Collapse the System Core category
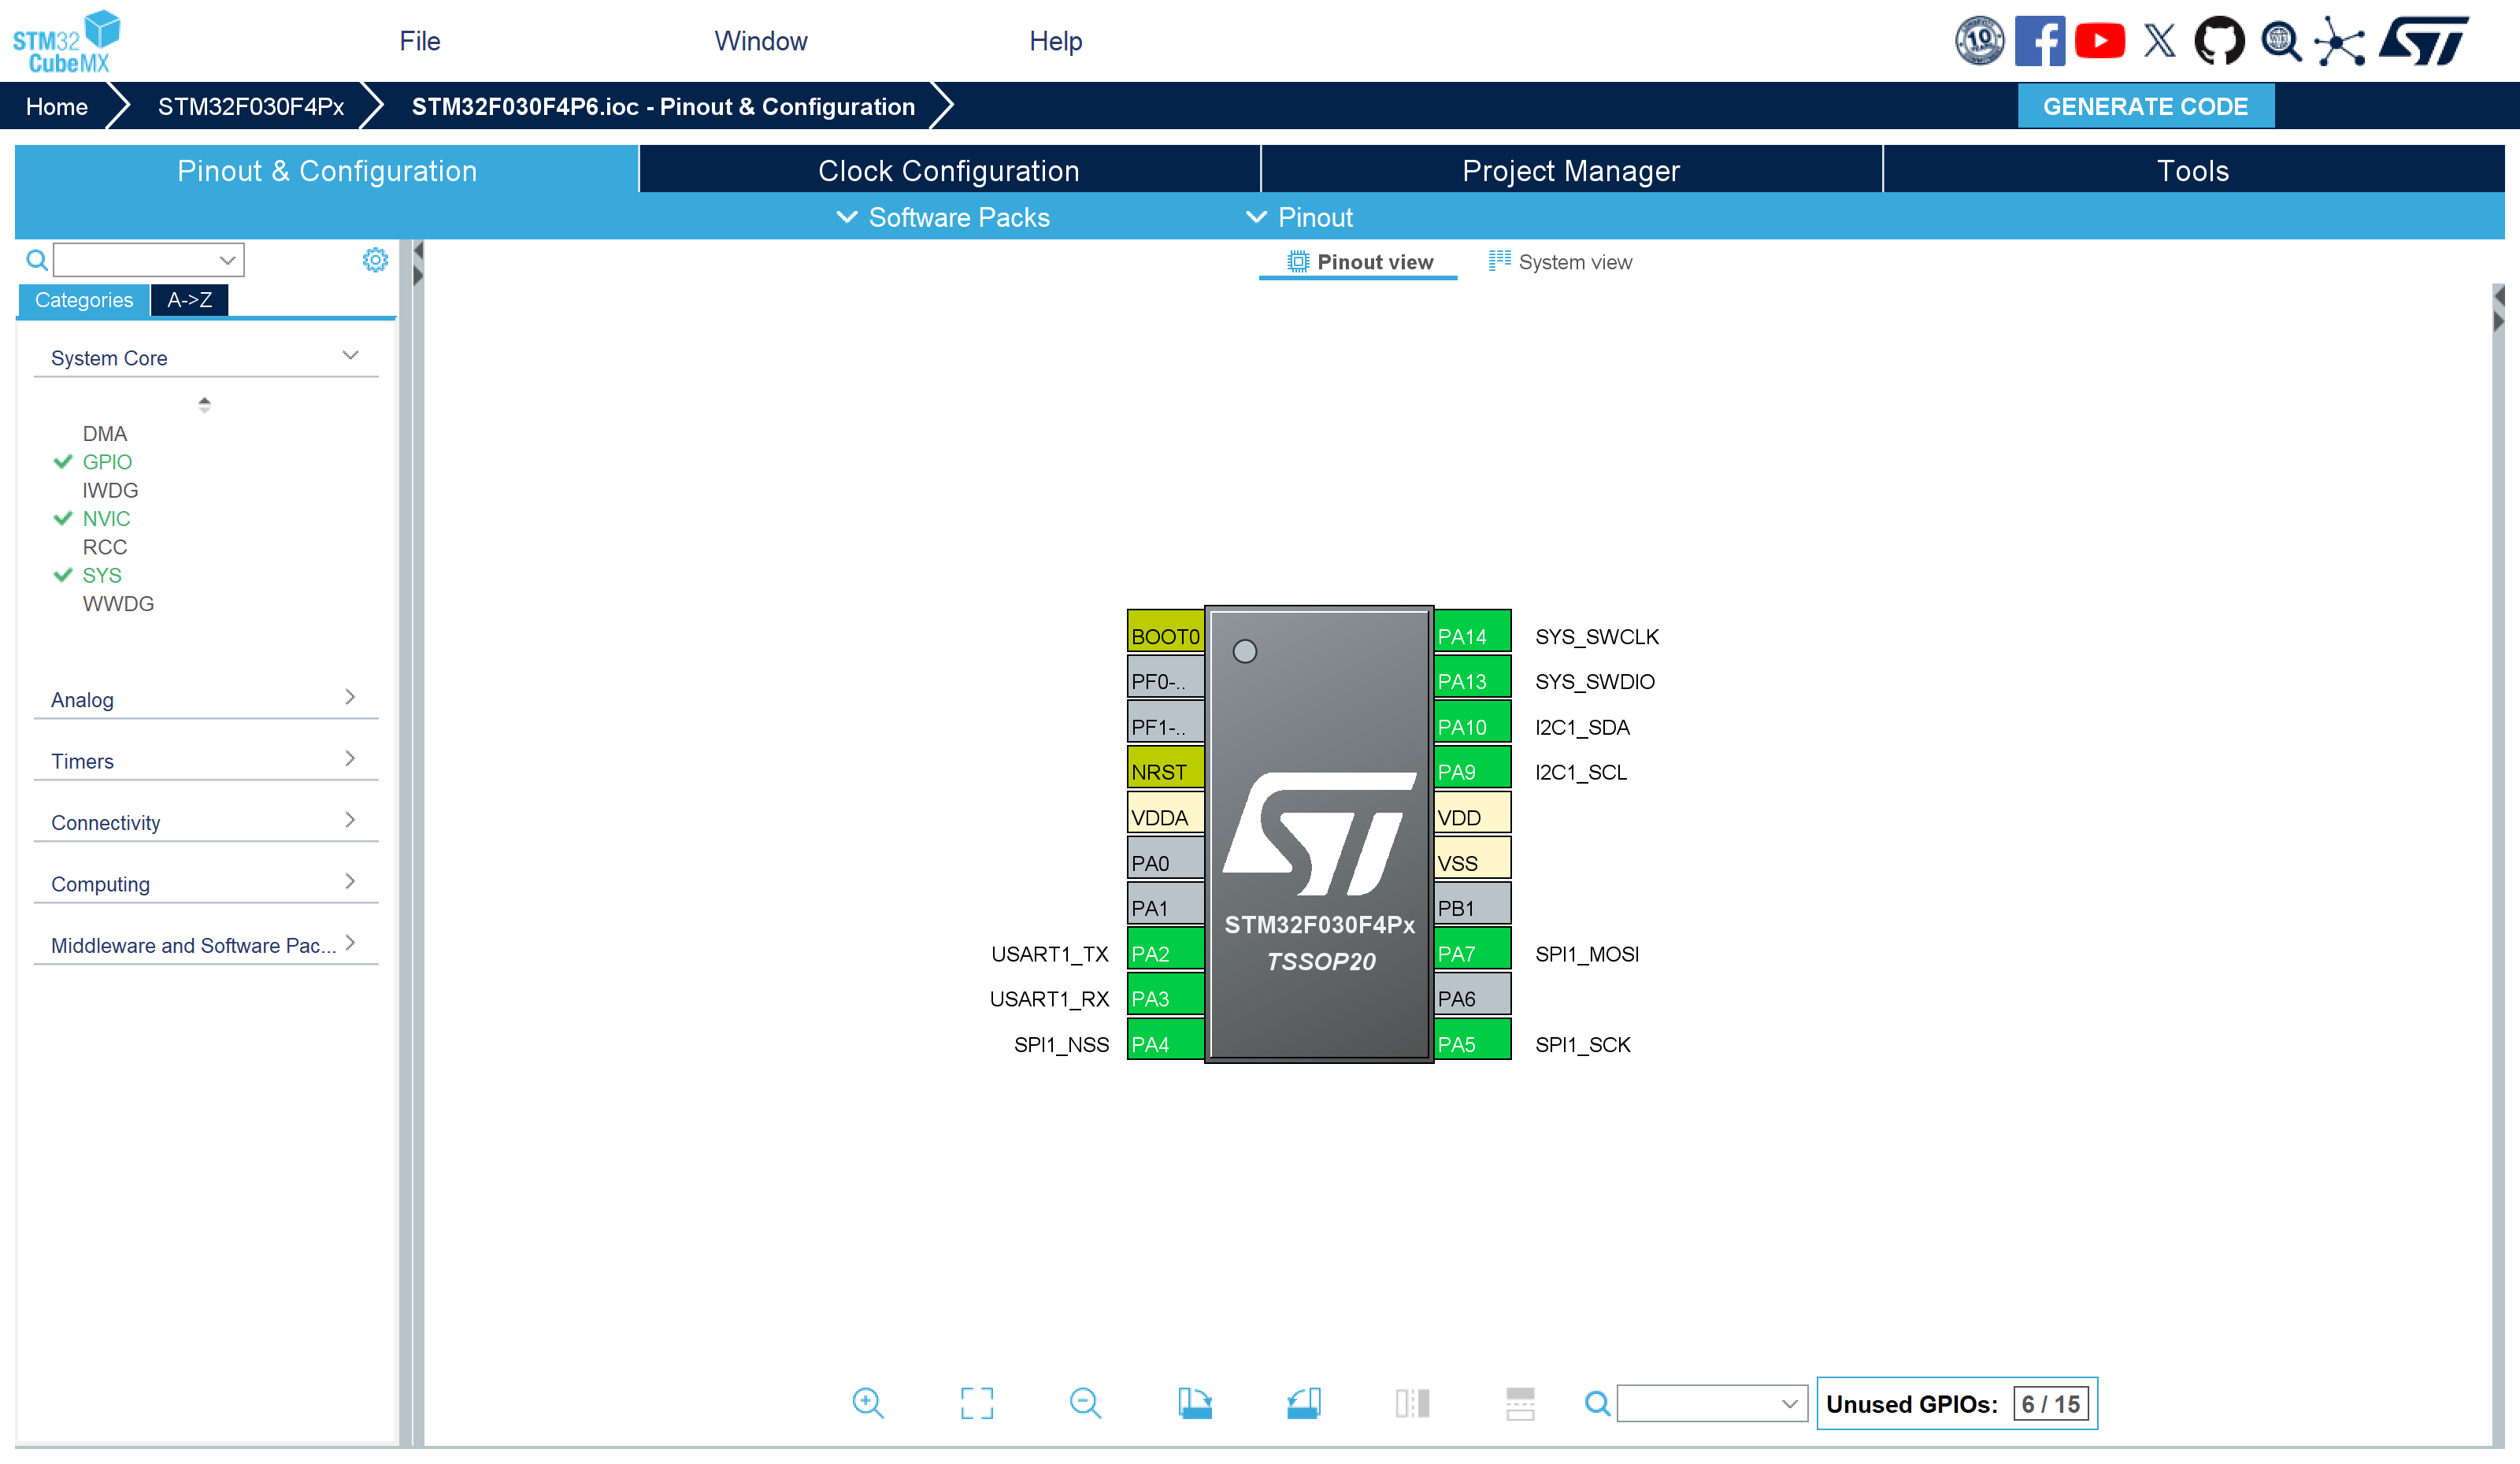2520x1464 pixels. (x=349, y=355)
